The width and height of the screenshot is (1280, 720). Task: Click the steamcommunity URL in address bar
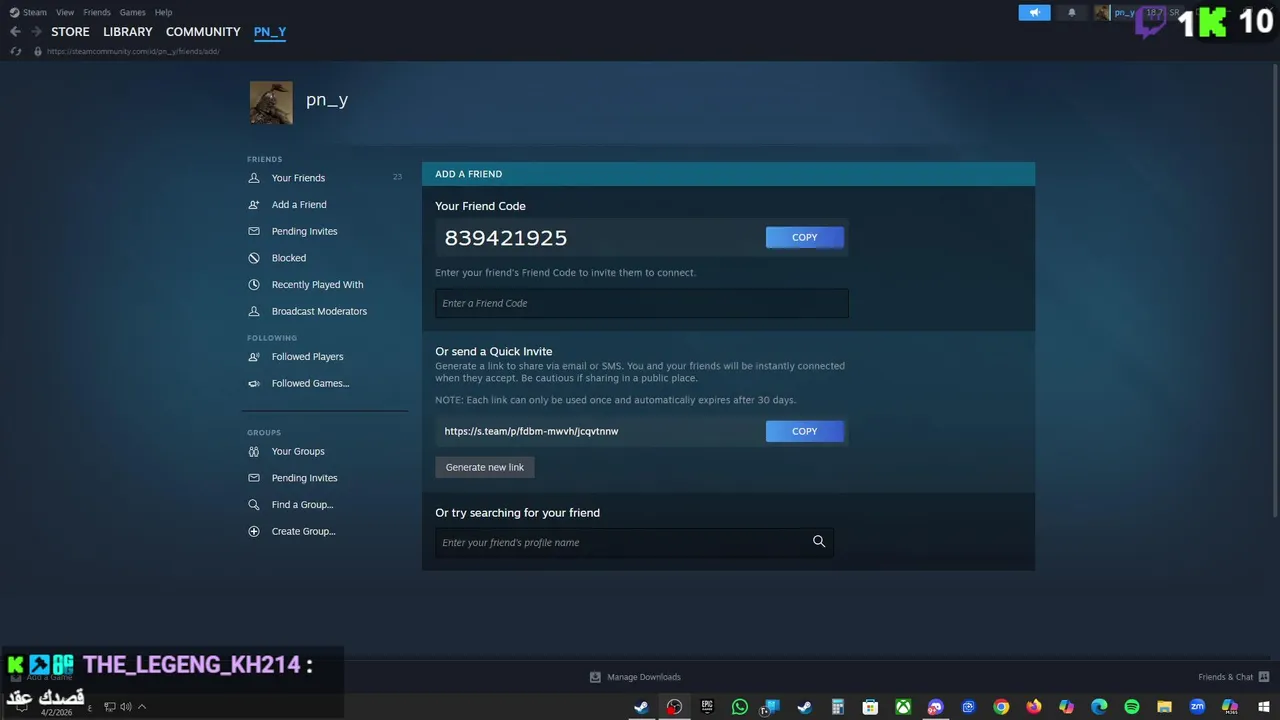pyautogui.click(x=133, y=51)
